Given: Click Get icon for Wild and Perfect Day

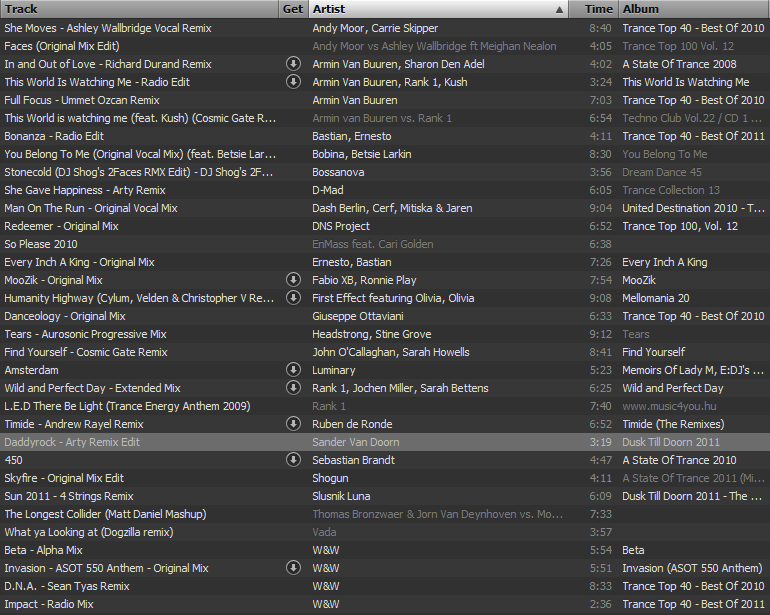Looking at the screenshot, I should (293, 388).
